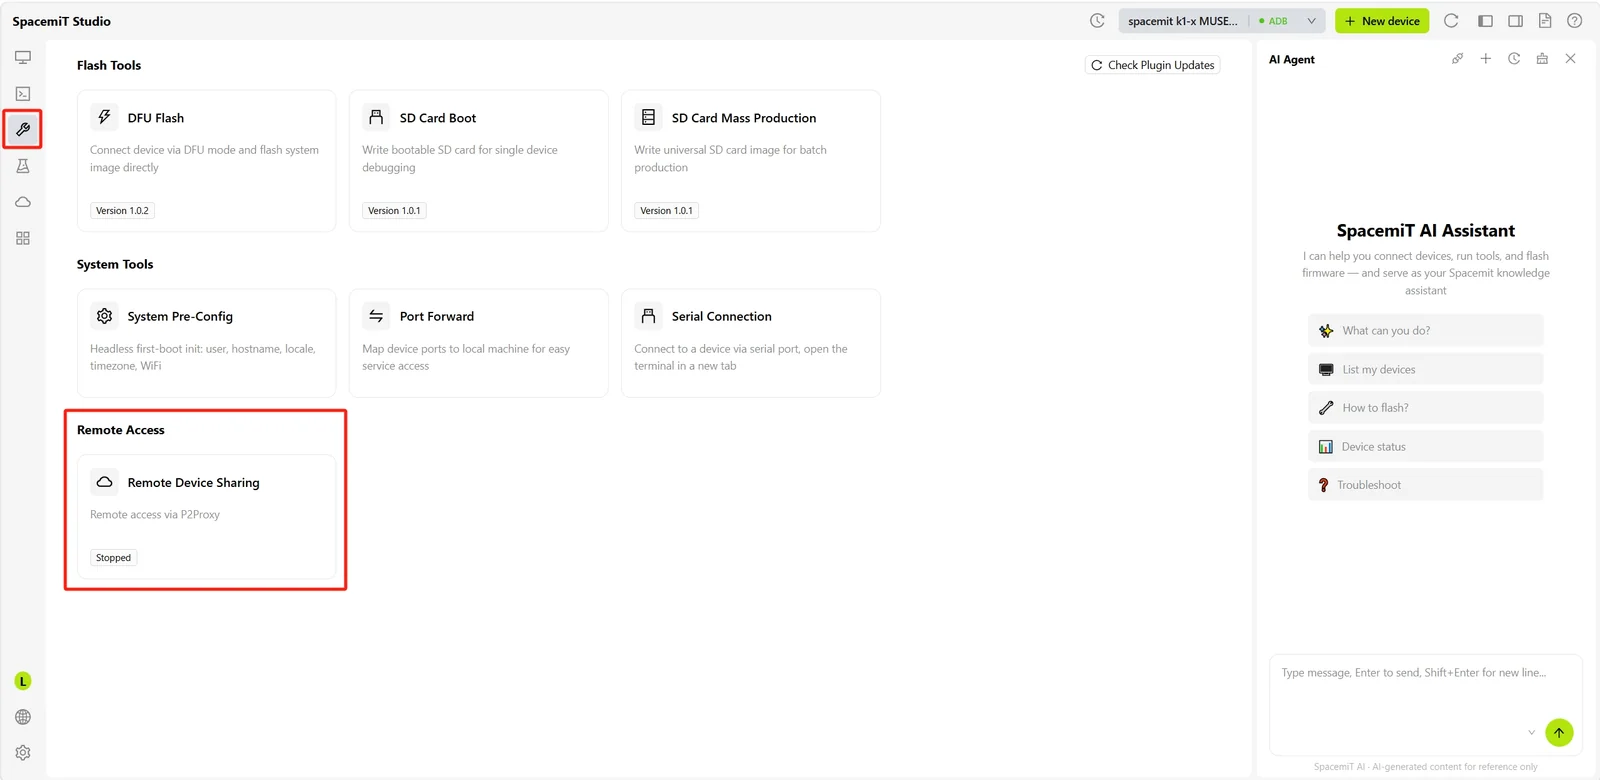Expand the chevron in the message box
This screenshot has width=1600, height=780.
coord(1531,733)
